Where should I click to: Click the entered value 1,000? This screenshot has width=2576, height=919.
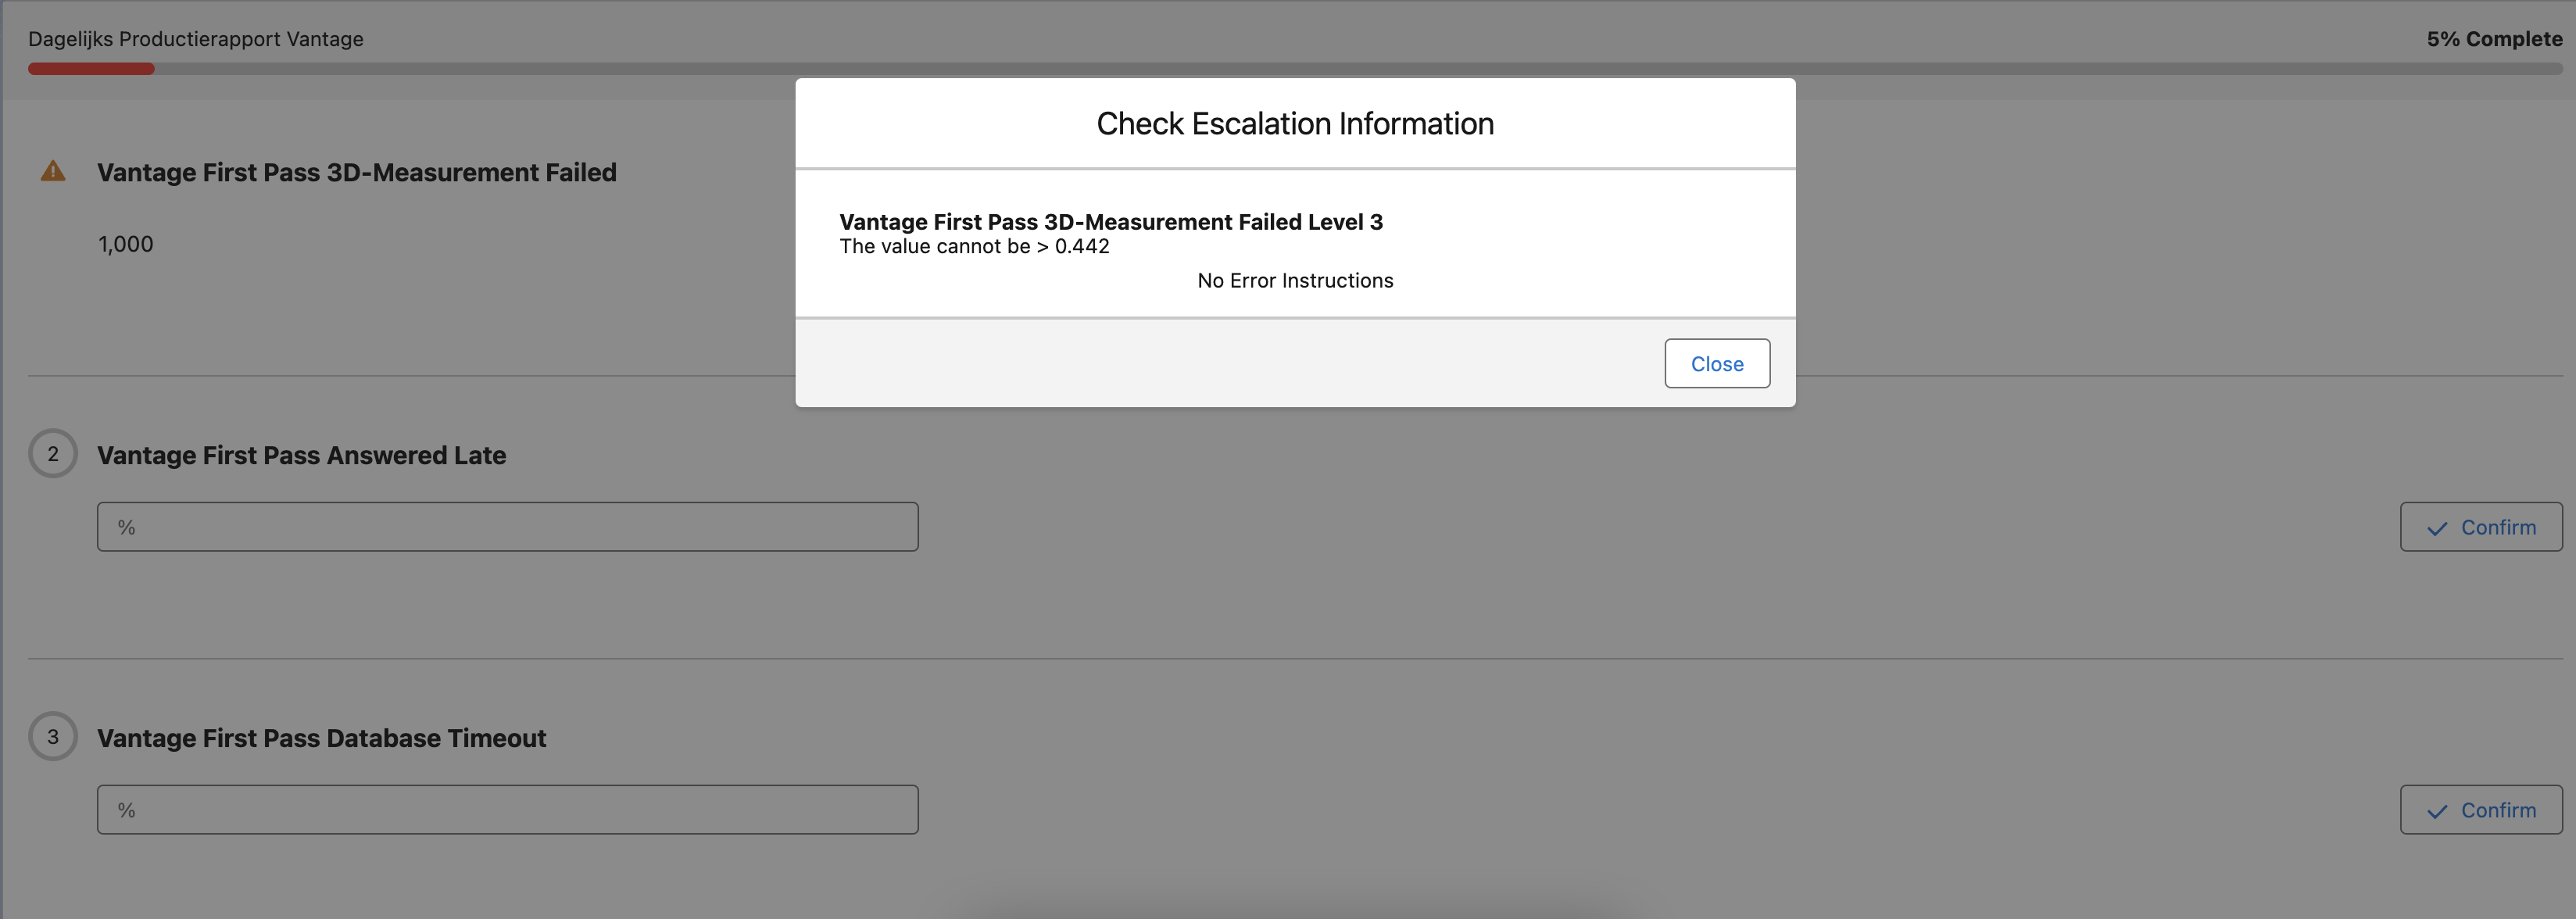(x=126, y=245)
